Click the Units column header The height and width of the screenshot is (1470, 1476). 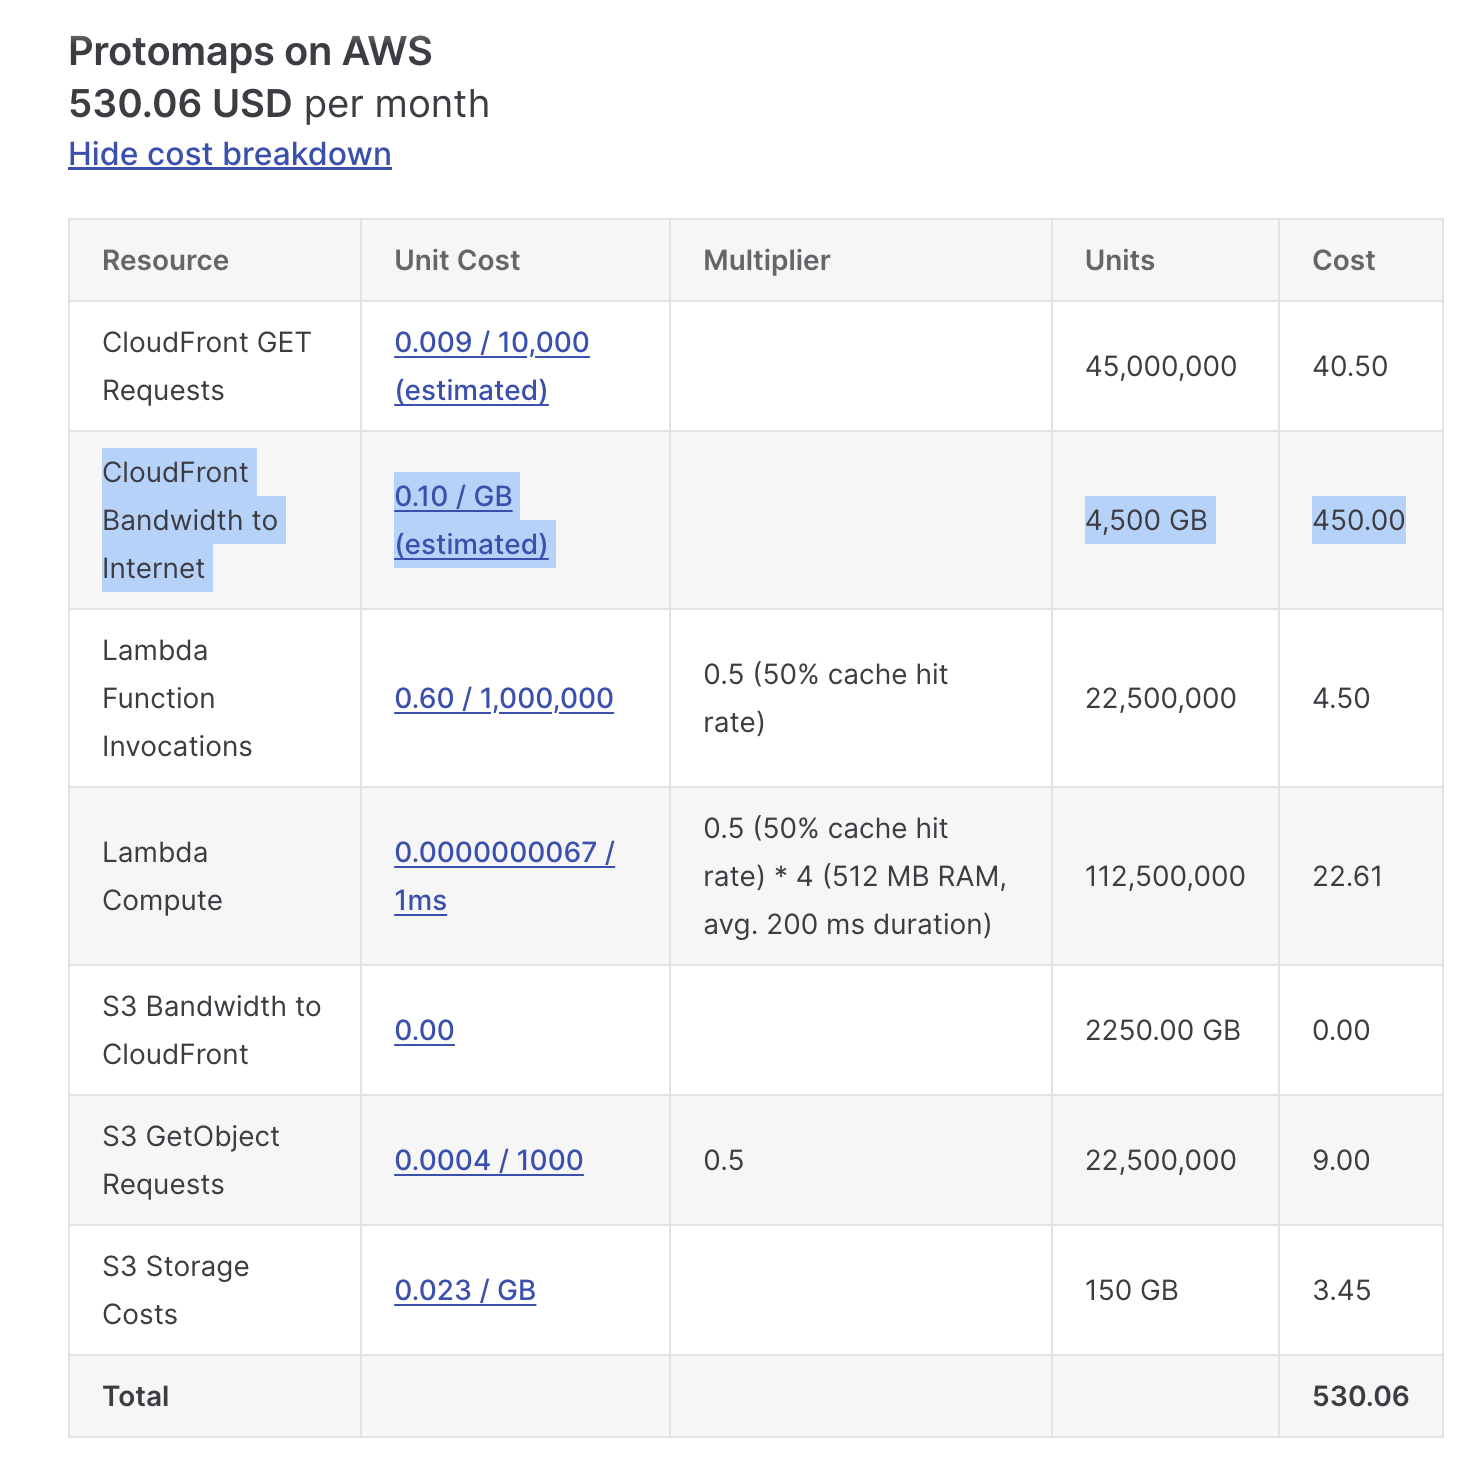1120,260
